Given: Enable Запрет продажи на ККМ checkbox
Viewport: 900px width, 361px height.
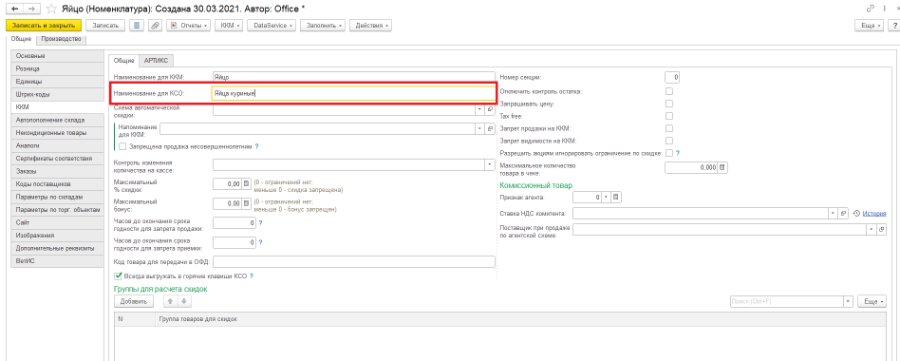Looking at the screenshot, I should pyautogui.click(x=669, y=129).
